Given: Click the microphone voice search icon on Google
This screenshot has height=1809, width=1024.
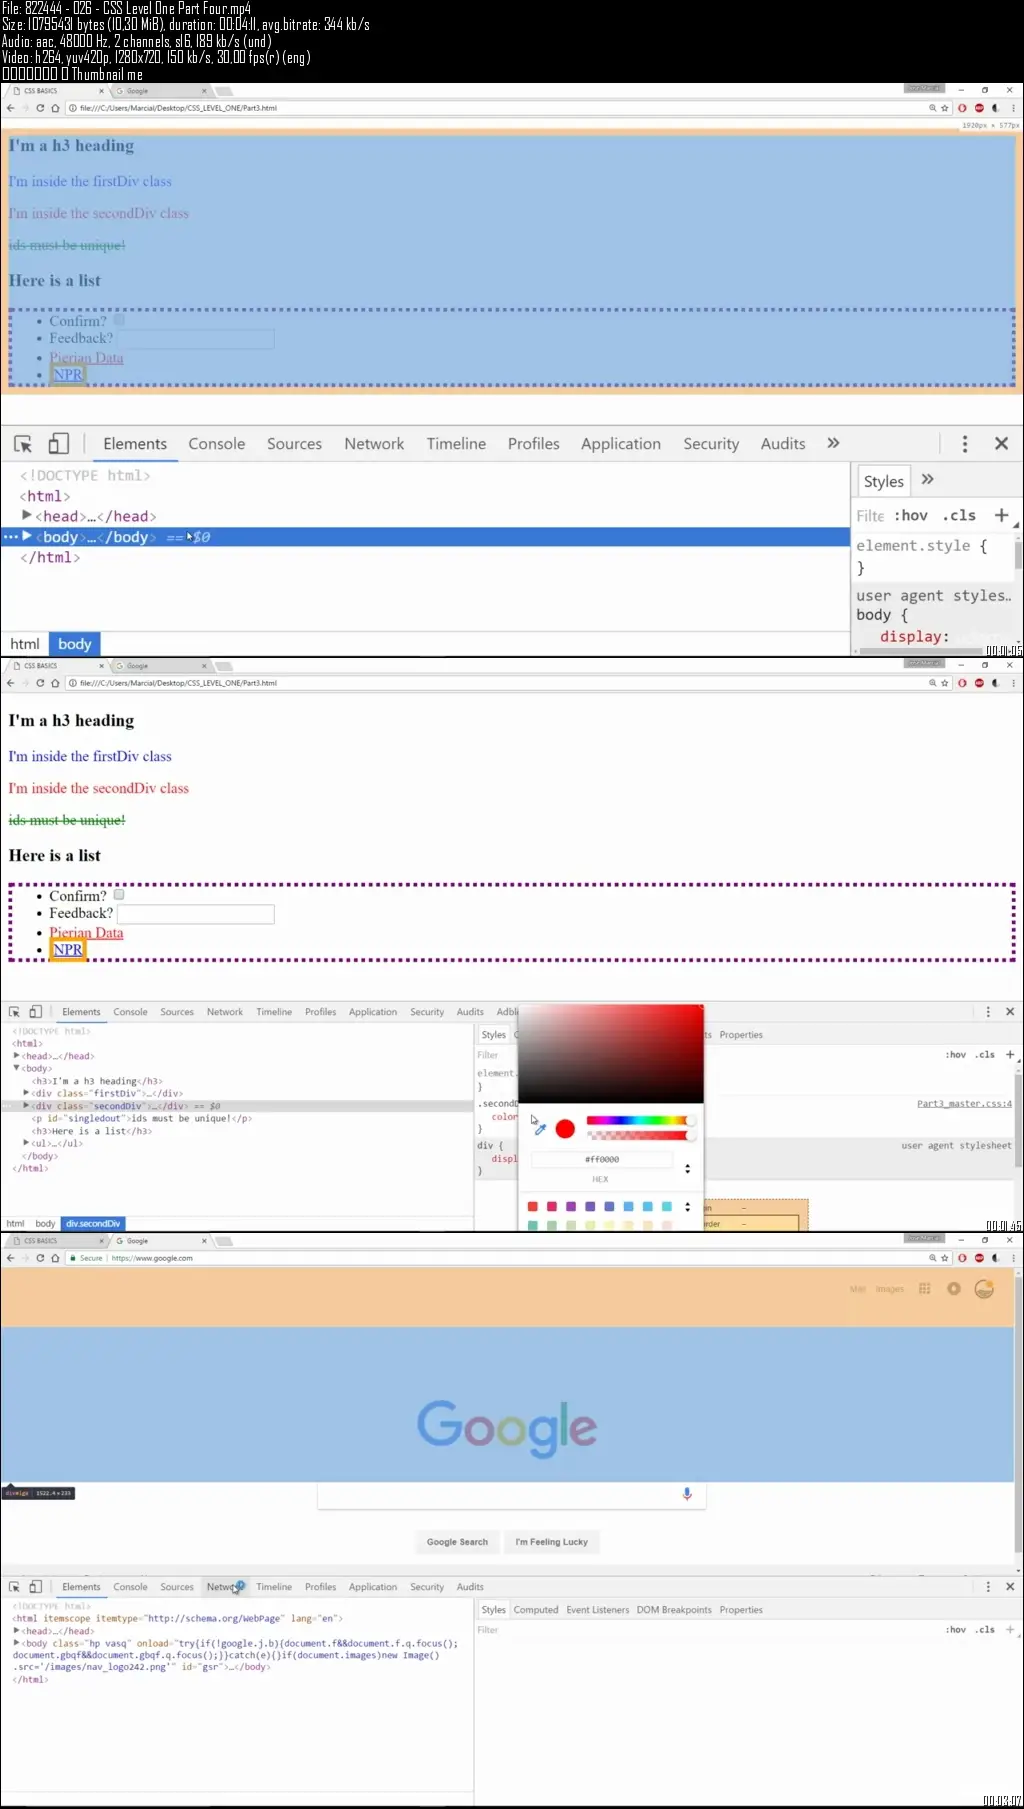Looking at the screenshot, I should [687, 1494].
